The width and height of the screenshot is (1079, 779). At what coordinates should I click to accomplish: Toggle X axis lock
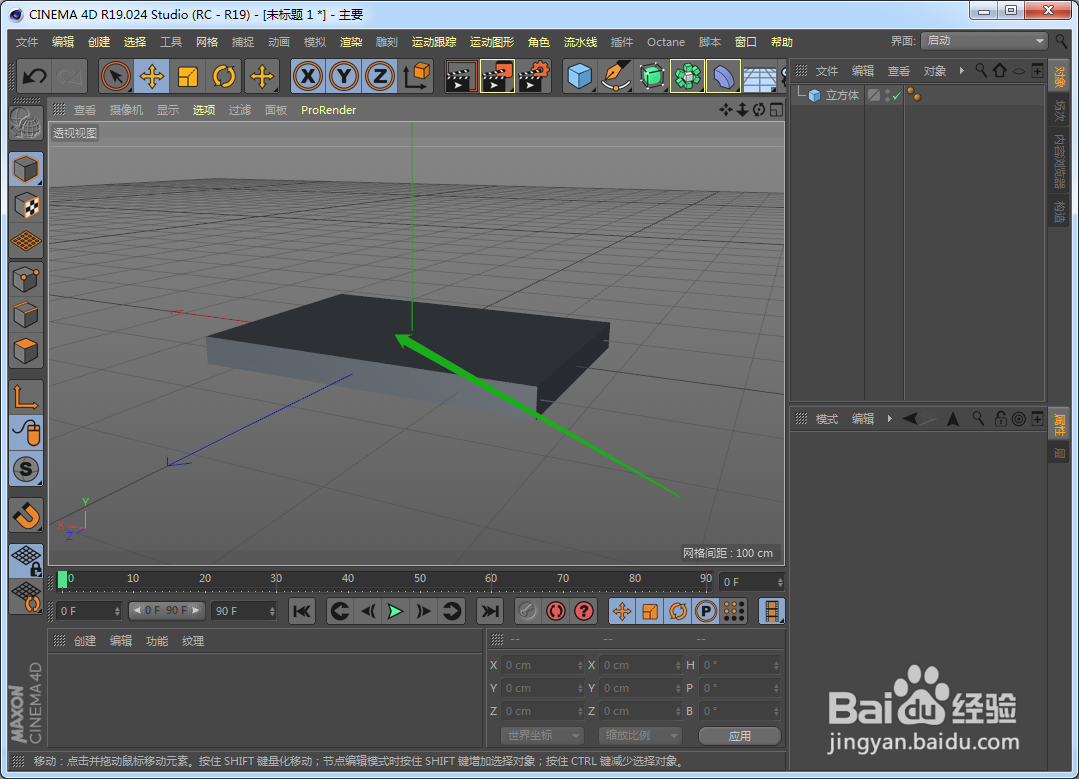pyautogui.click(x=308, y=76)
